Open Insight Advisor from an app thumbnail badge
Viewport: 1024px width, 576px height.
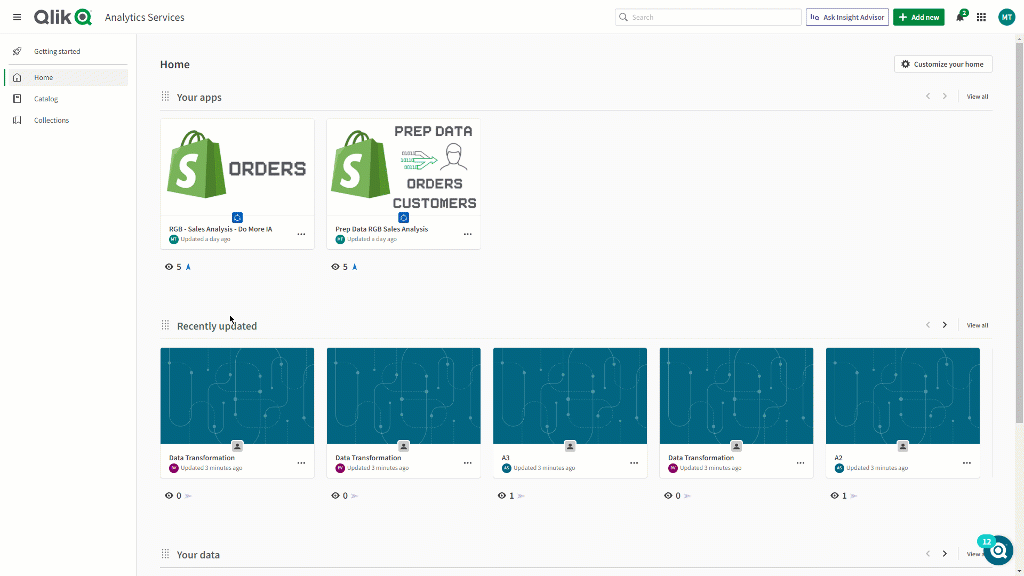(x=237, y=217)
